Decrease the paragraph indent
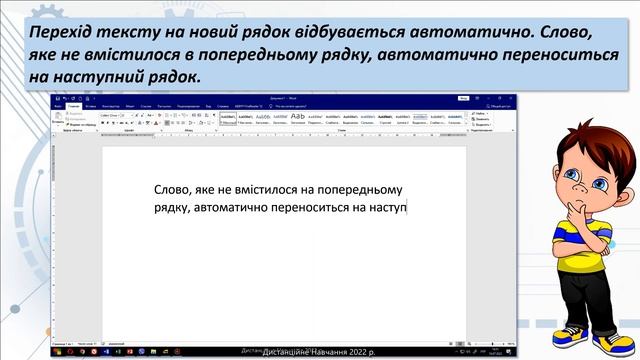640x360 pixels. click(194, 116)
